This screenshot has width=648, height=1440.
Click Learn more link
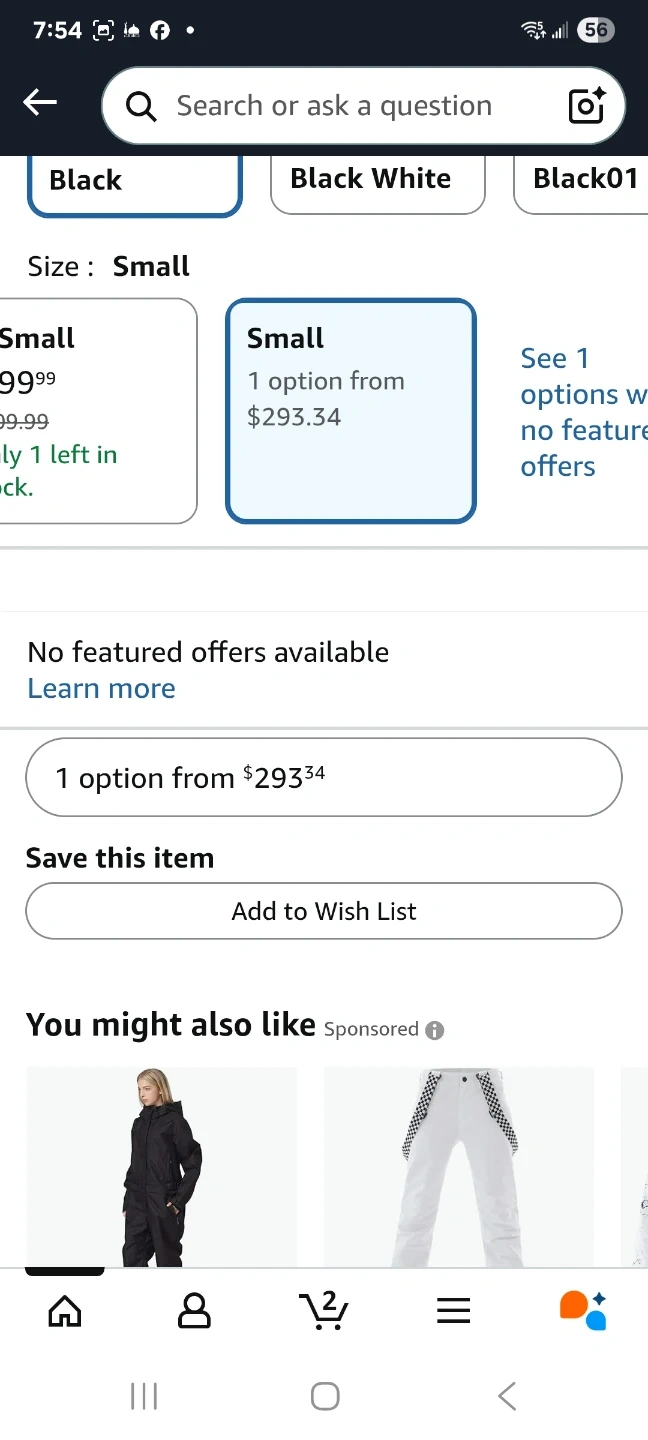[101, 688]
